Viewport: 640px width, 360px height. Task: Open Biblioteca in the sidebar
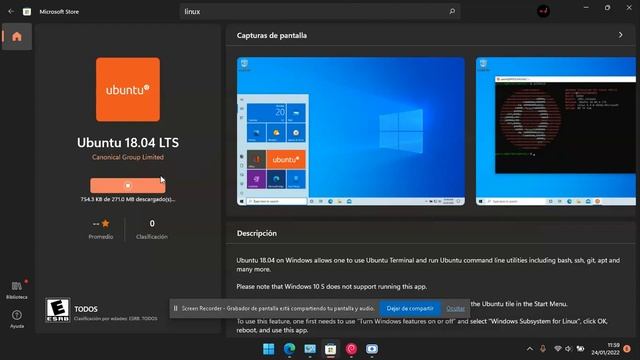[x=17, y=290]
